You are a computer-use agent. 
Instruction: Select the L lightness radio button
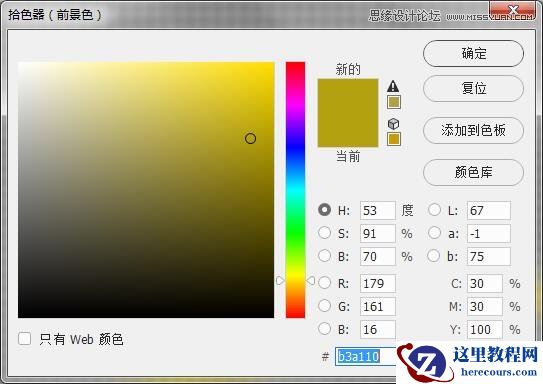point(434,210)
